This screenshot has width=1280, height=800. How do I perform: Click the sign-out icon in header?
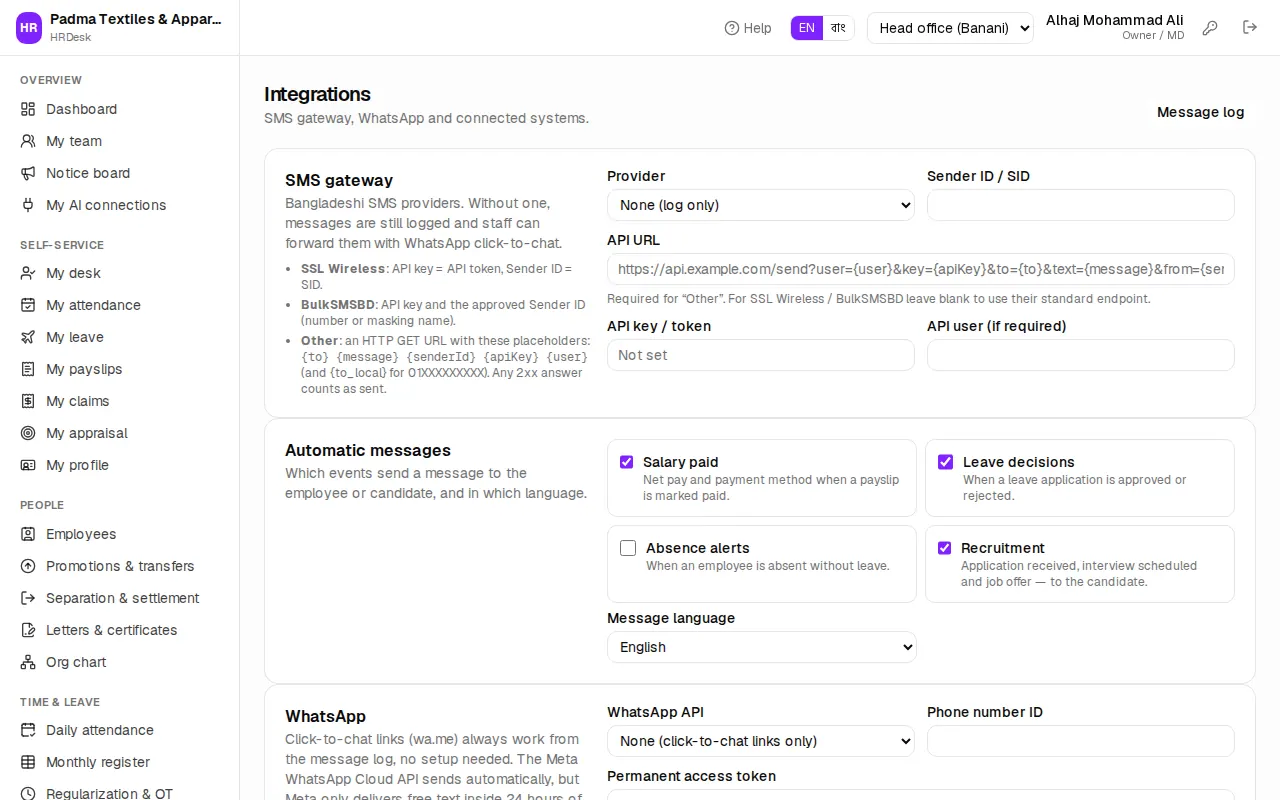pos(1250,28)
